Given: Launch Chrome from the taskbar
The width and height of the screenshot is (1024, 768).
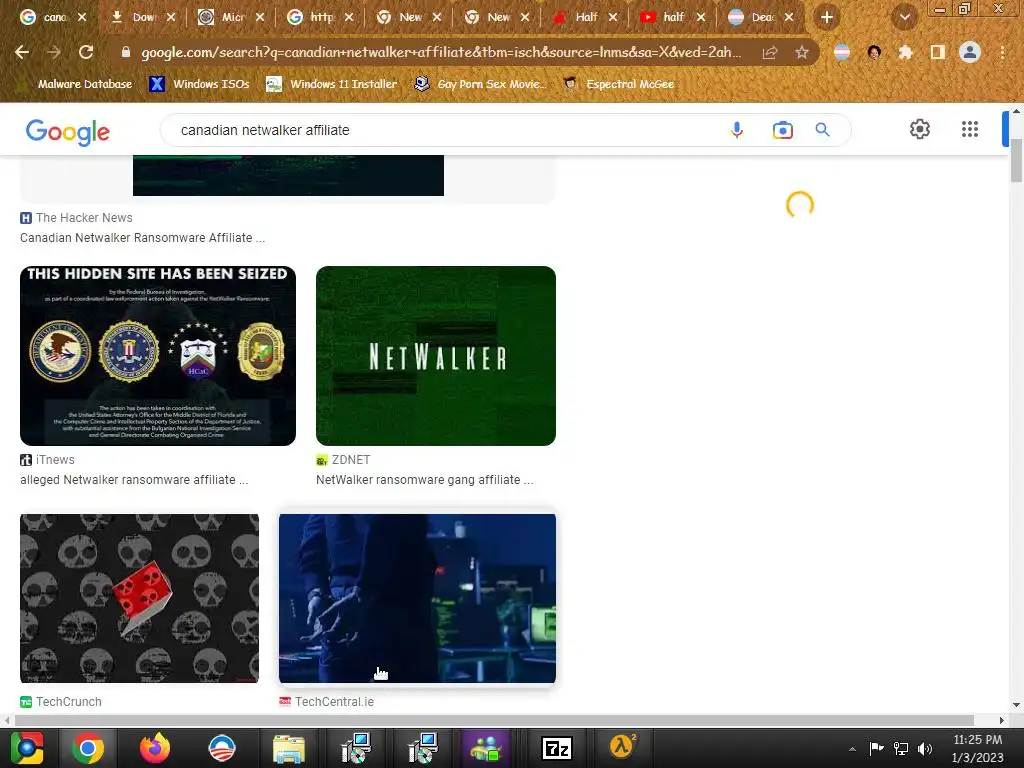Looking at the screenshot, I should (x=88, y=748).
